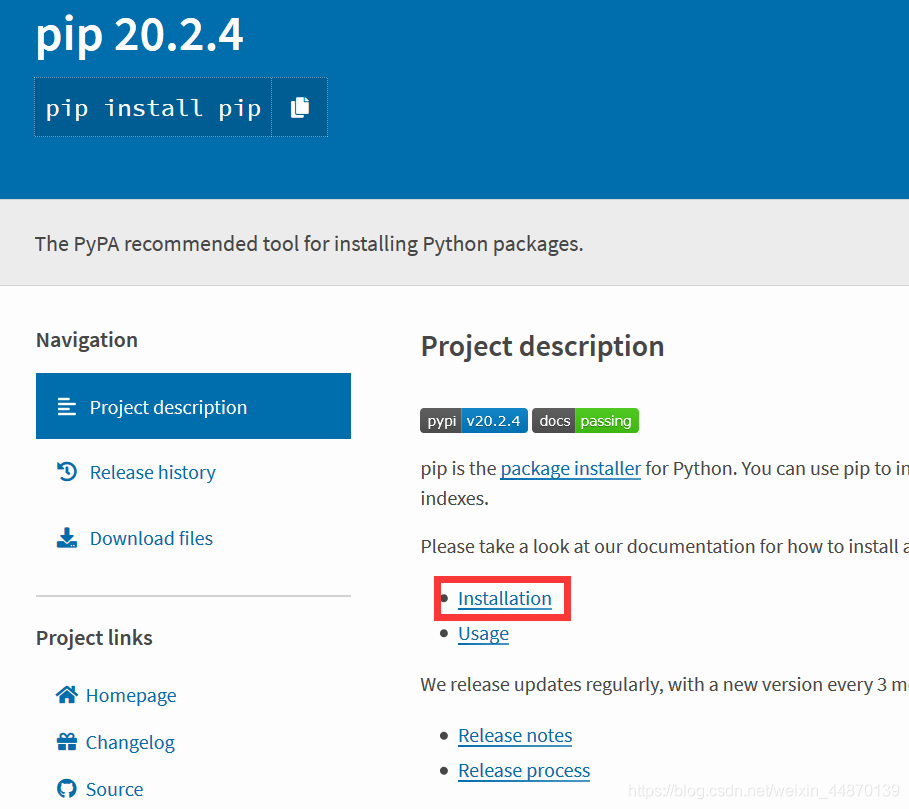The image size is (909, 809).
Task: Open the Changelog project link
Action: tap(130, 742)
